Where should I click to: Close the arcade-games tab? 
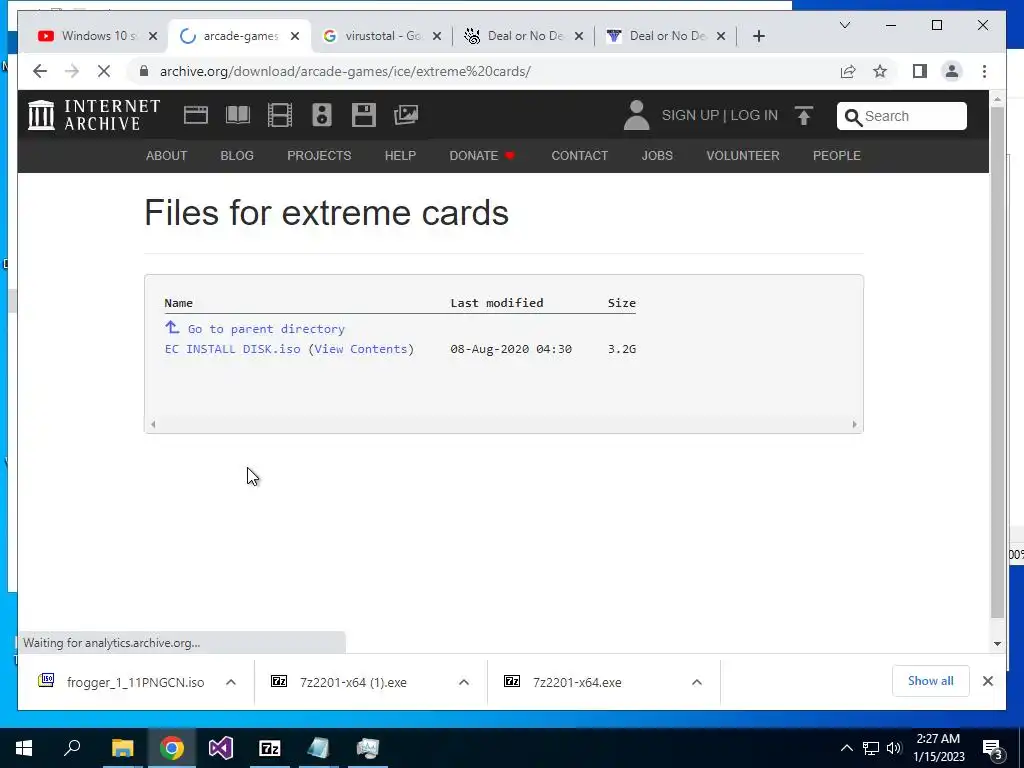295,36
